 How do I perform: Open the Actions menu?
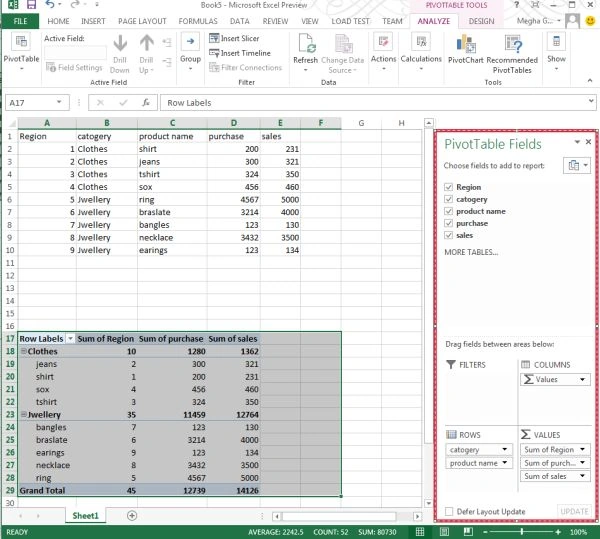click(x=383, y=52)
